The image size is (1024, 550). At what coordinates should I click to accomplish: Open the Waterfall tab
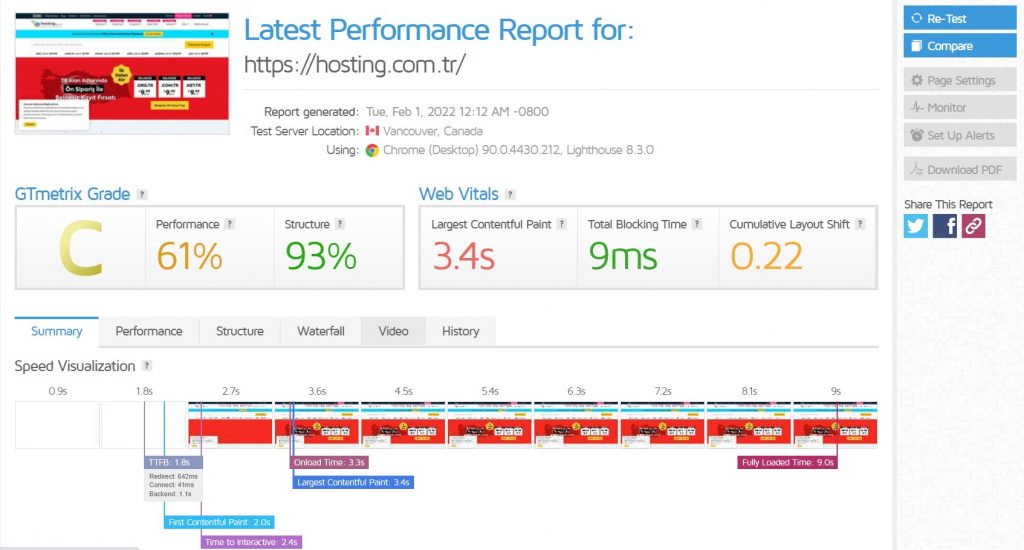(321, 332)
